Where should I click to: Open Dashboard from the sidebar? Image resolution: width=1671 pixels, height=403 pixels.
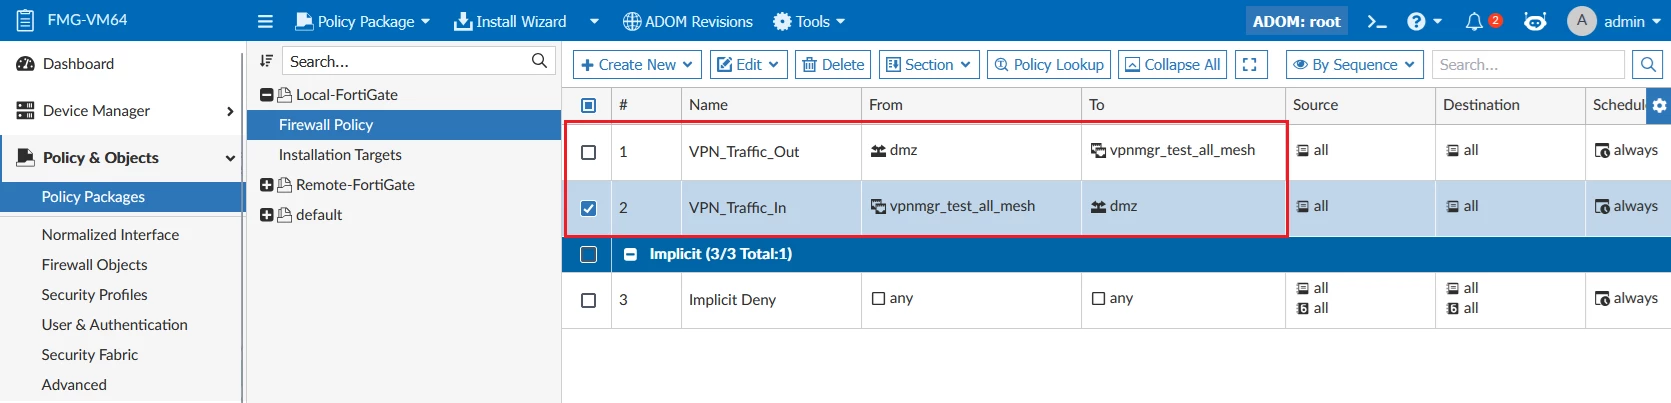(78, 64)
